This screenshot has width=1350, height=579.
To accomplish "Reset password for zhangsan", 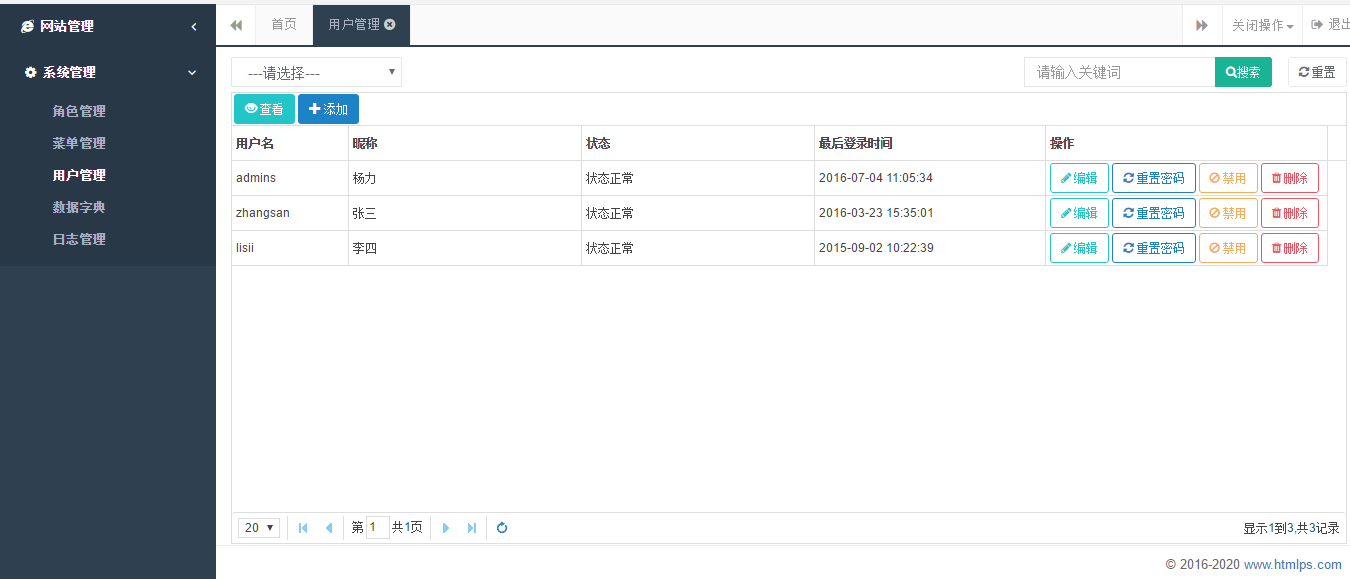I will coord(1154,213).
